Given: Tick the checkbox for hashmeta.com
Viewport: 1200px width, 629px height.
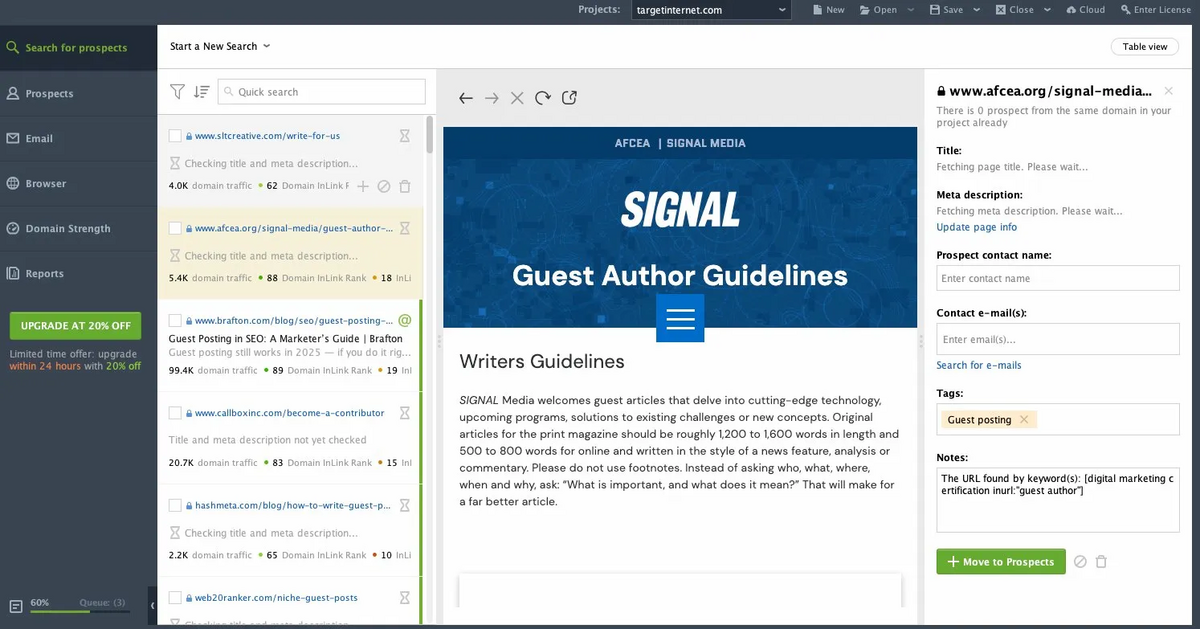Looking at the screenshot, I should click(175, 506).
